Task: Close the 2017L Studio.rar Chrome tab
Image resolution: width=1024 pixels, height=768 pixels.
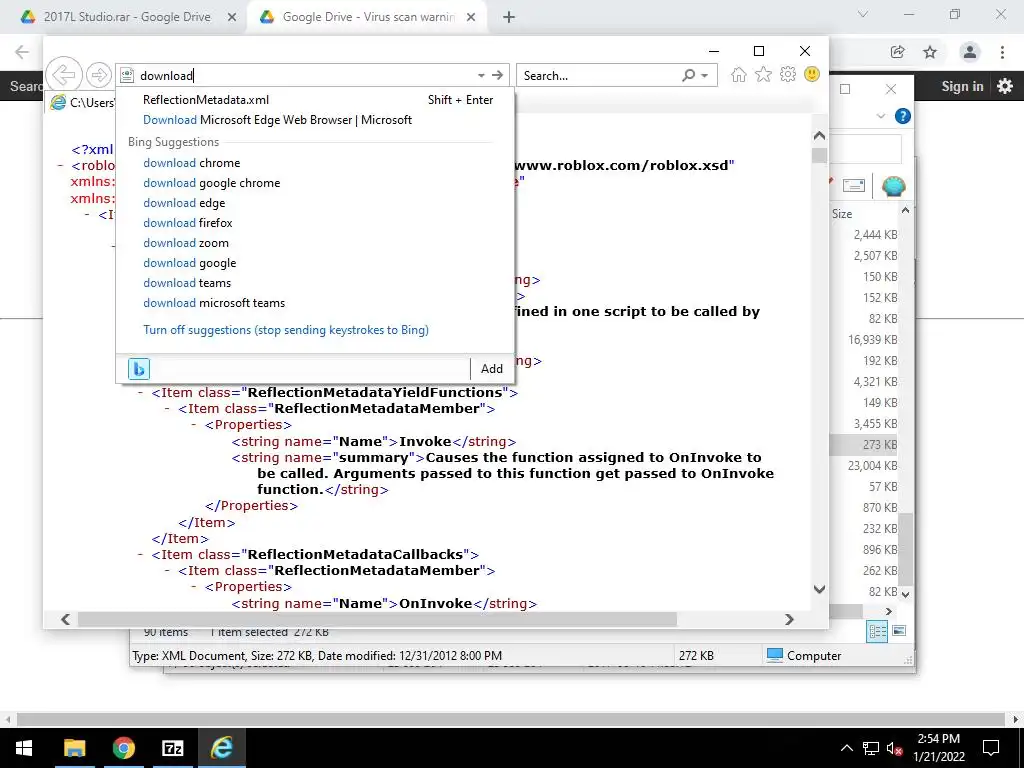Action: tap(232, 18)
